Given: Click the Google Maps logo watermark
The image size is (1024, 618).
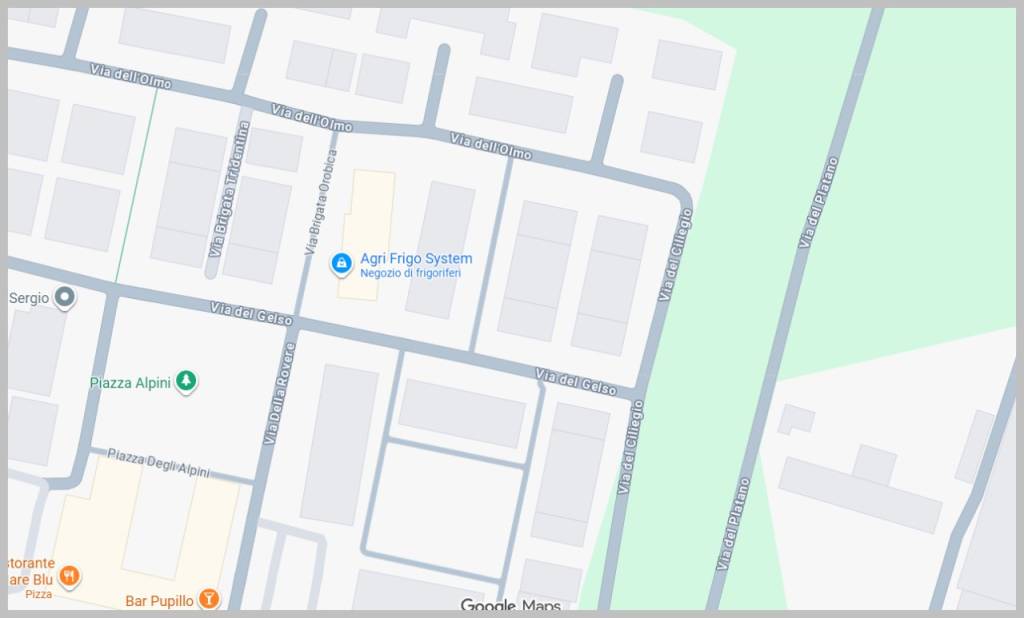Looking at the screenshot, I should [511, 604].
